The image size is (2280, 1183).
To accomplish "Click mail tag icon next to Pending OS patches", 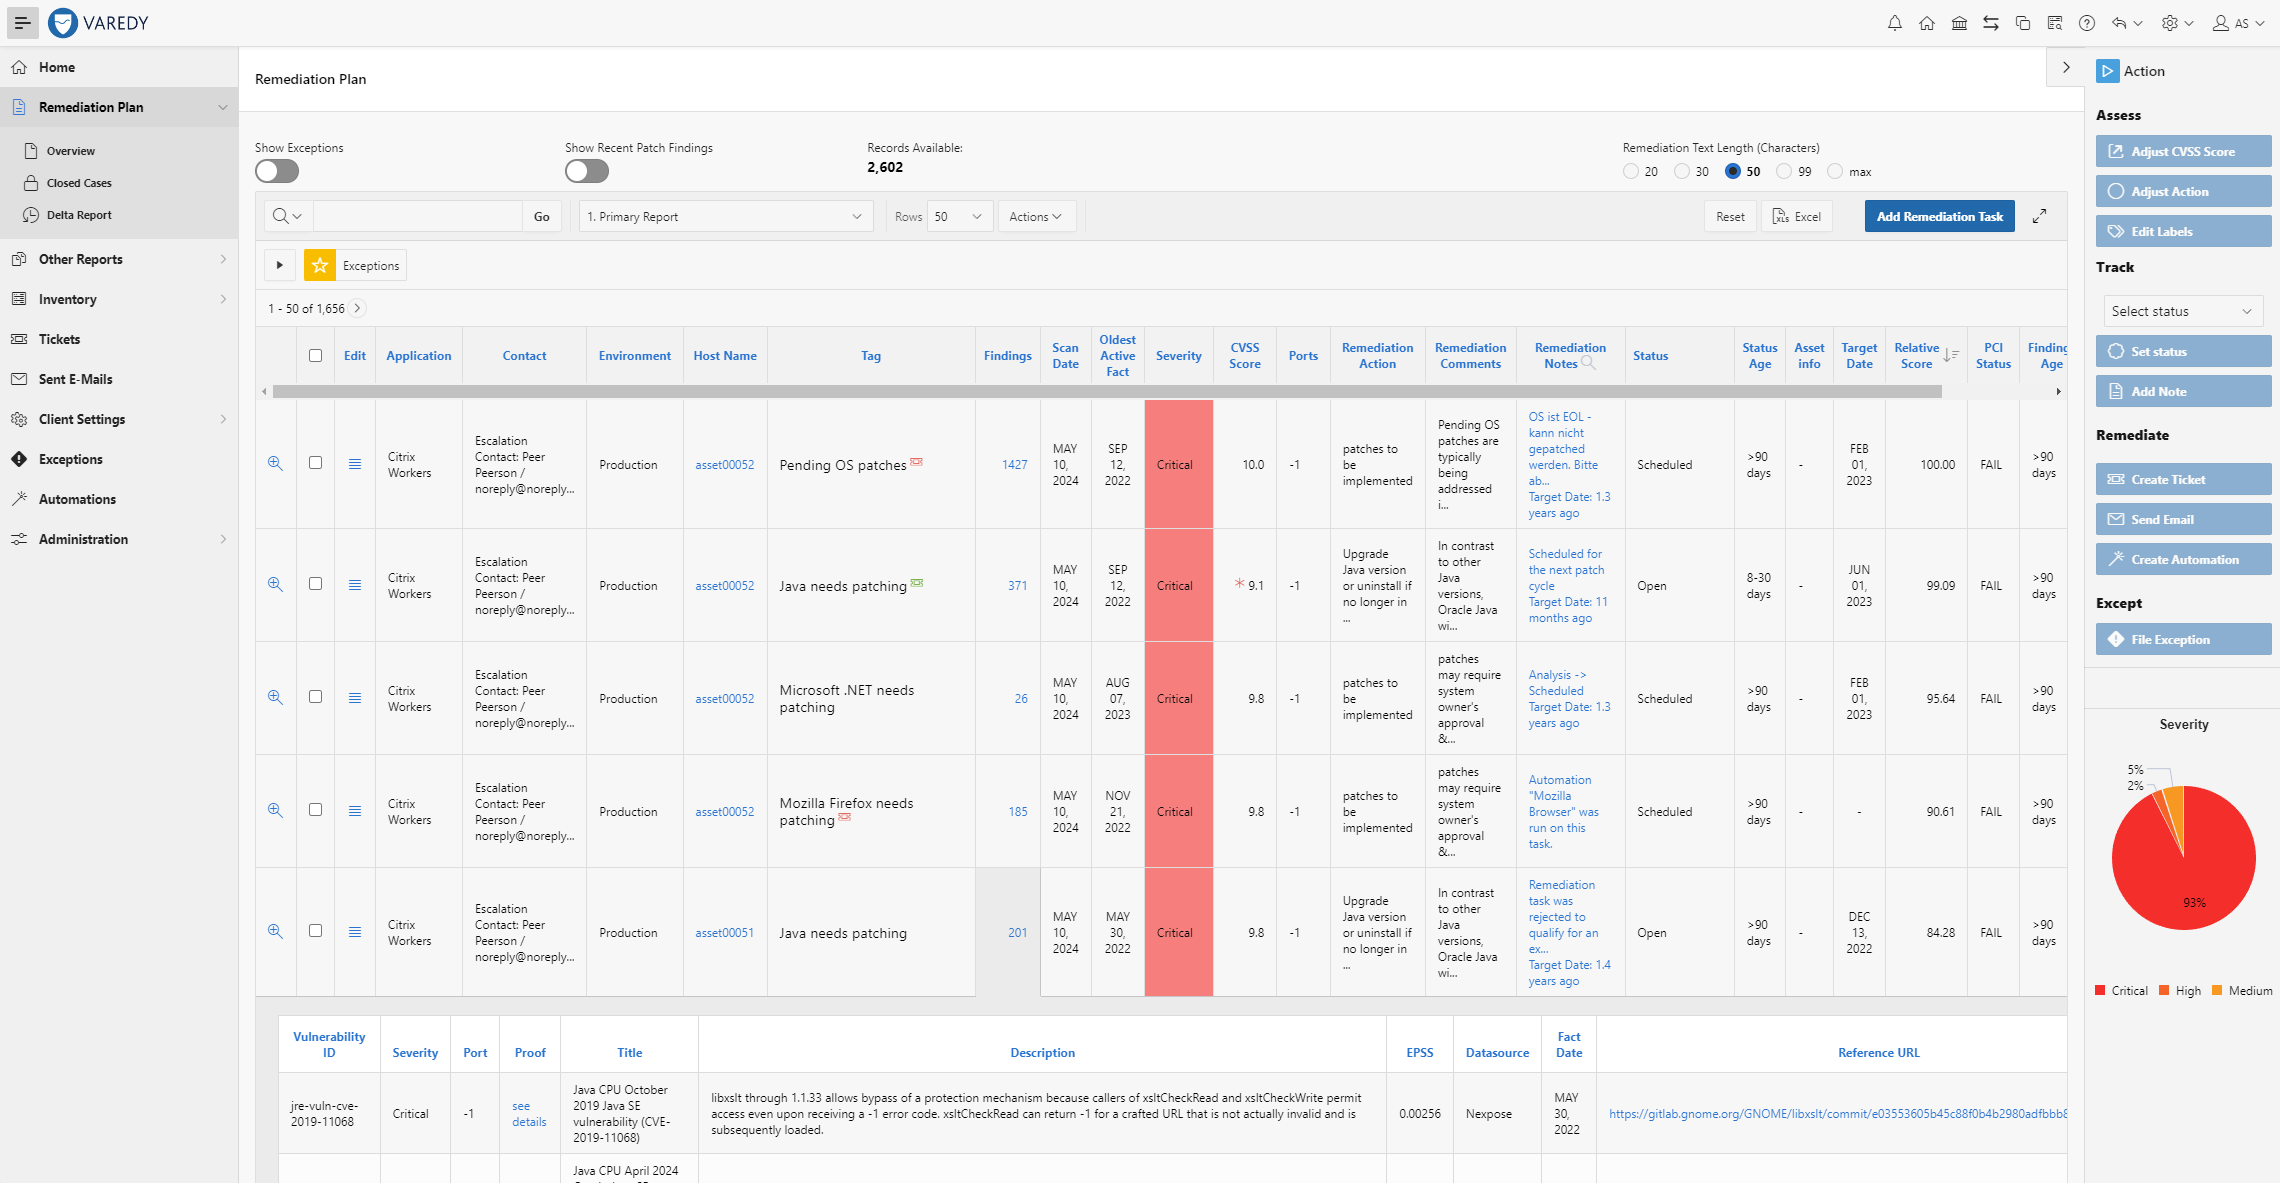I will tap(916, 462).
